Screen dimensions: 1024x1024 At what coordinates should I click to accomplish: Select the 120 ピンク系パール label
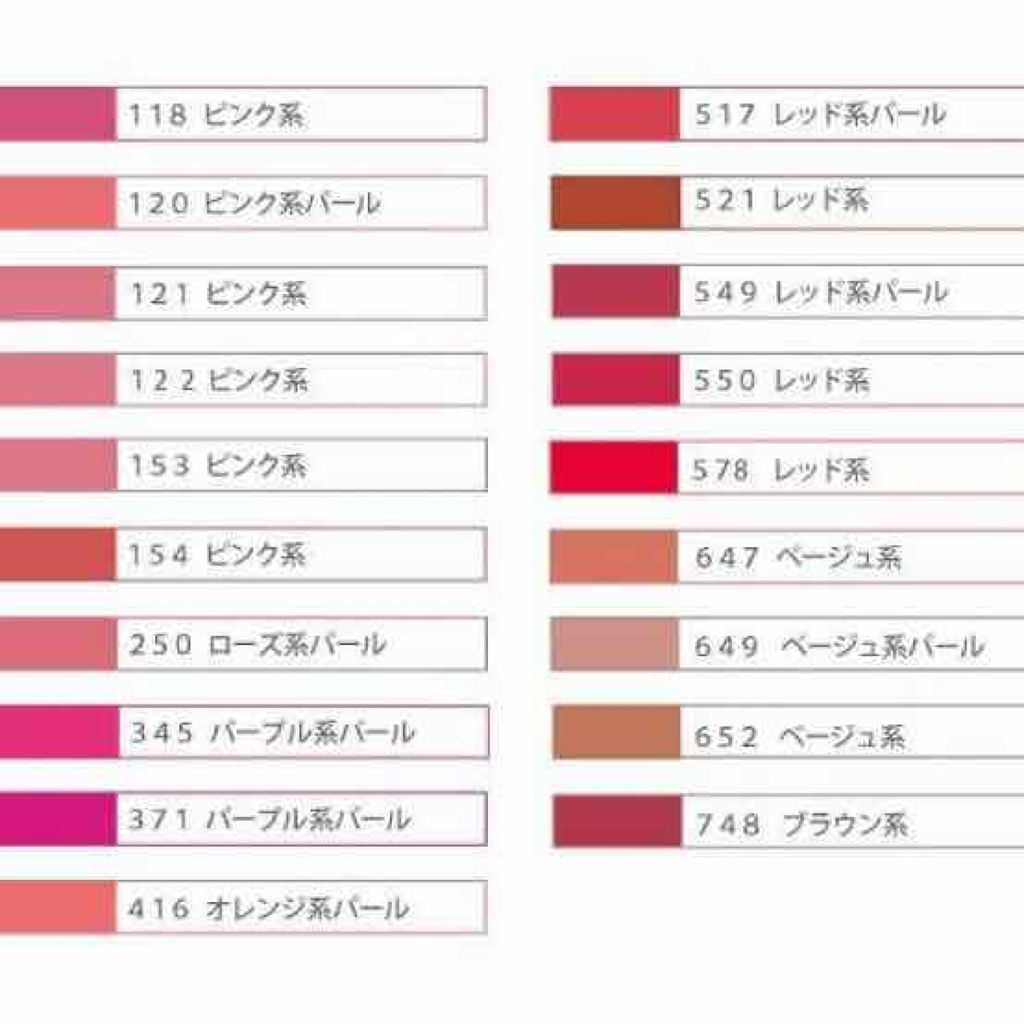tap(300, 203)
